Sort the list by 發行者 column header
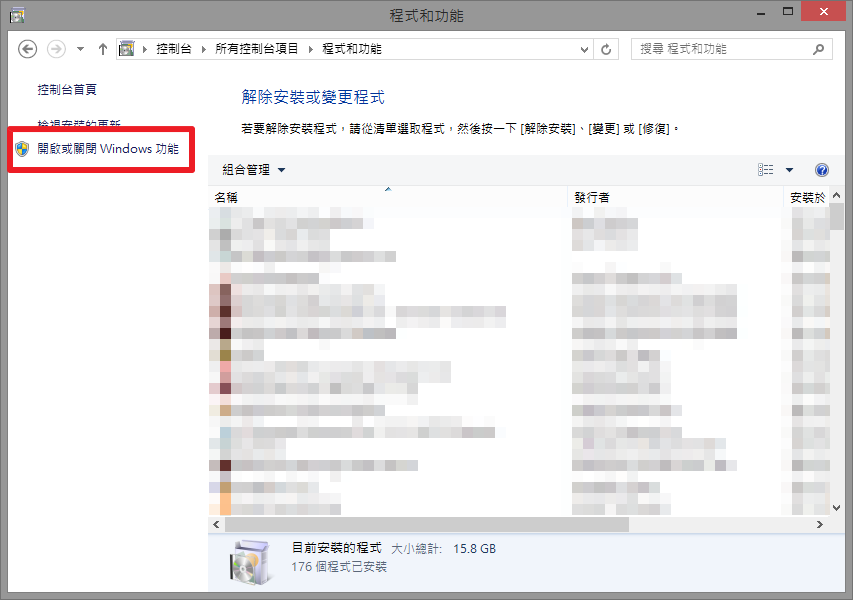The width and height of the screenshot is (853, 600). click(592, 198)
